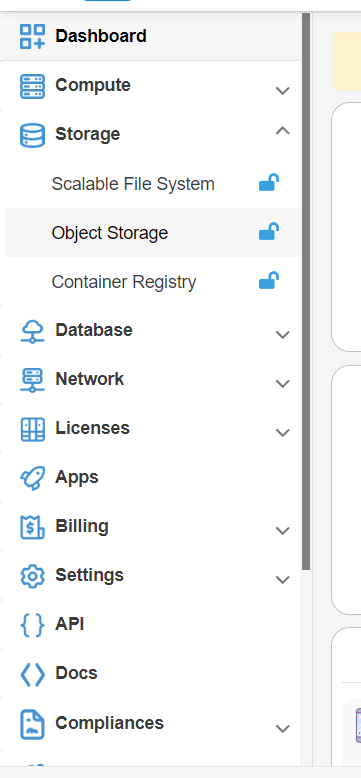This screenshot has height=778, width=361.
Task: Select the Network menu label
Action: pyautogui.click(x=89, y=379)
